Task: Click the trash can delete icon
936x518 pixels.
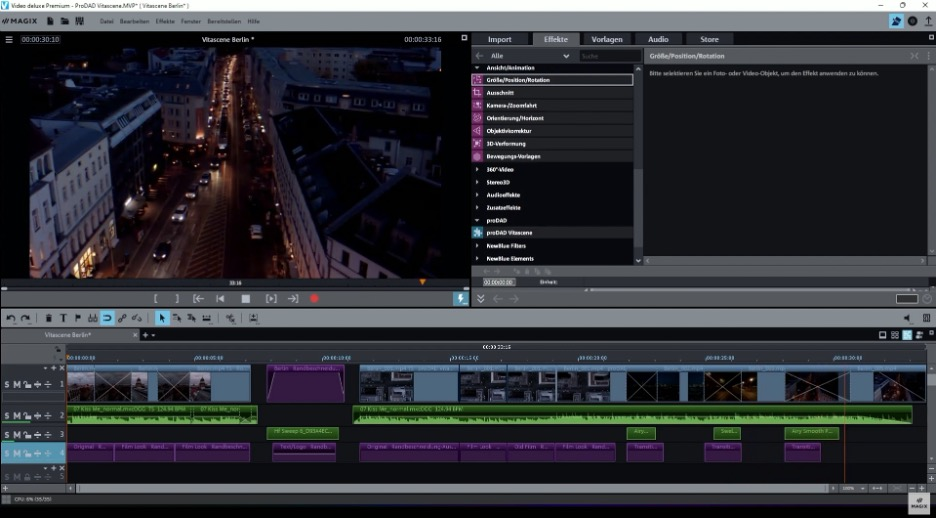Action: 49,318
